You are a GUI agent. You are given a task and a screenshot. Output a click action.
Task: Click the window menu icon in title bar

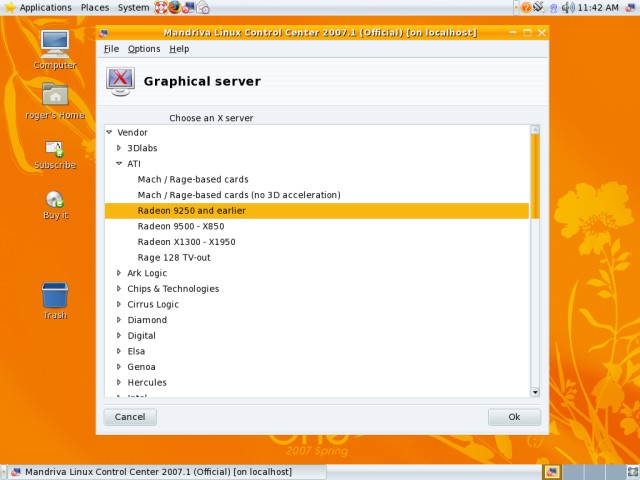103,33
